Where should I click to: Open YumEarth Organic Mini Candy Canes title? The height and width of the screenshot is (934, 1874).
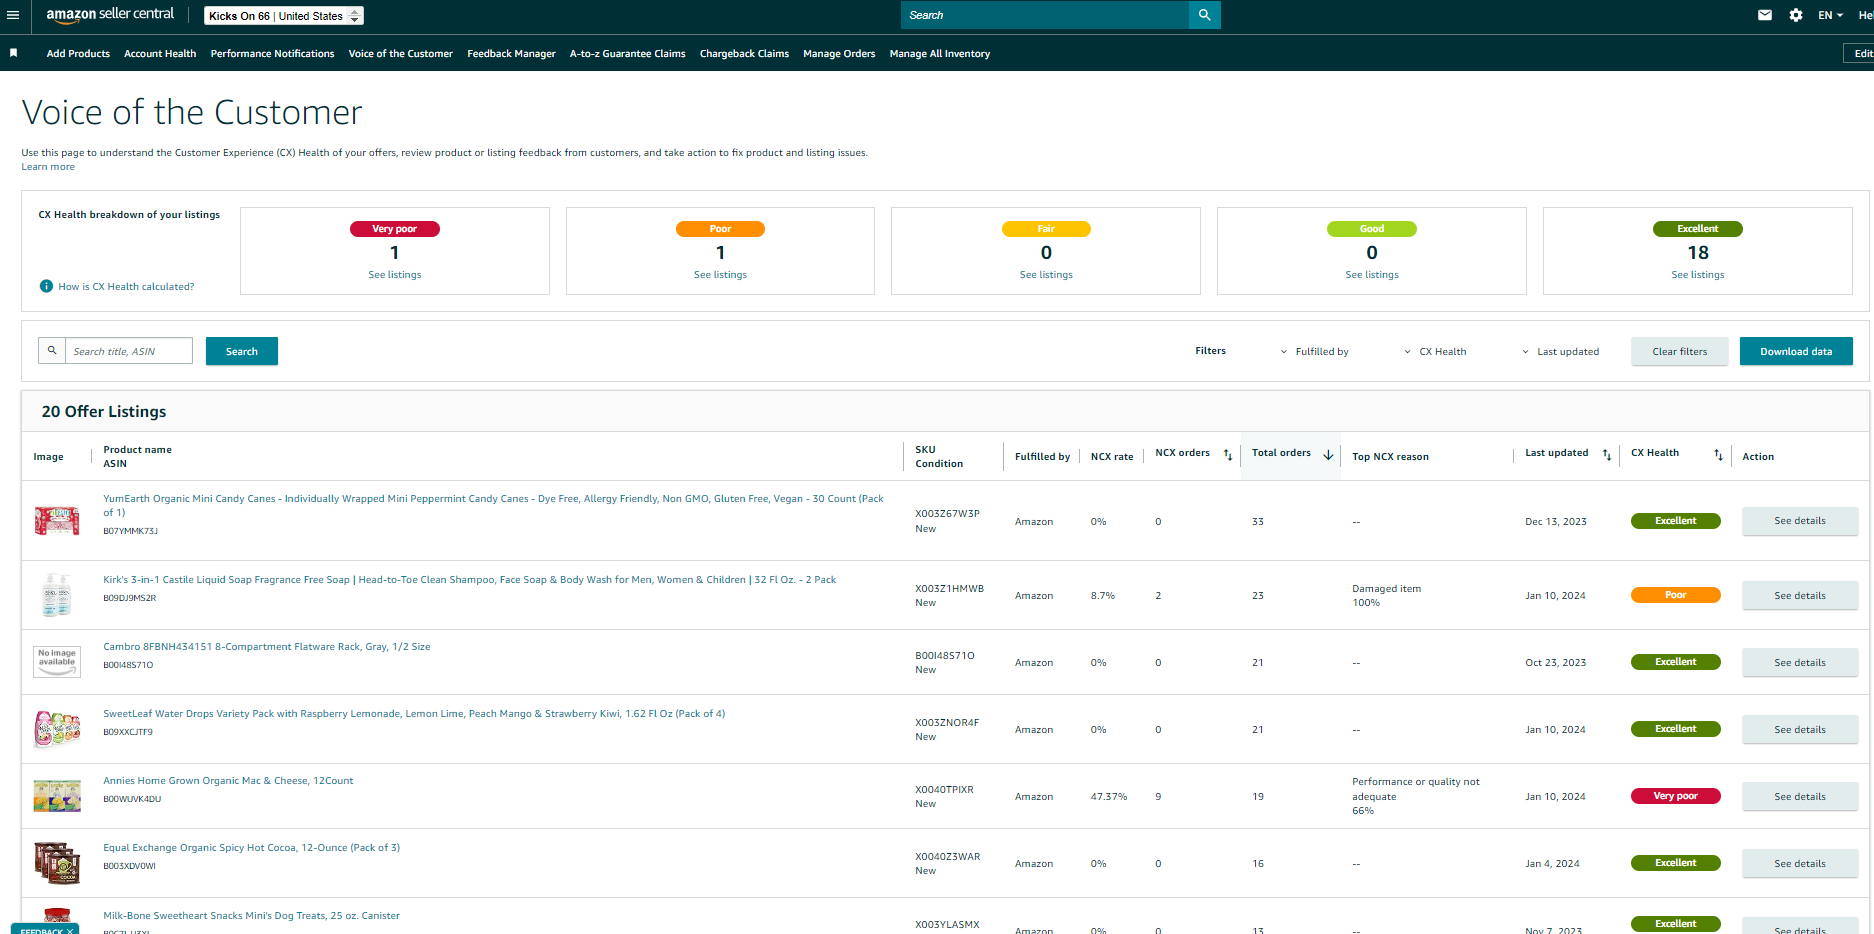point(493,505)
